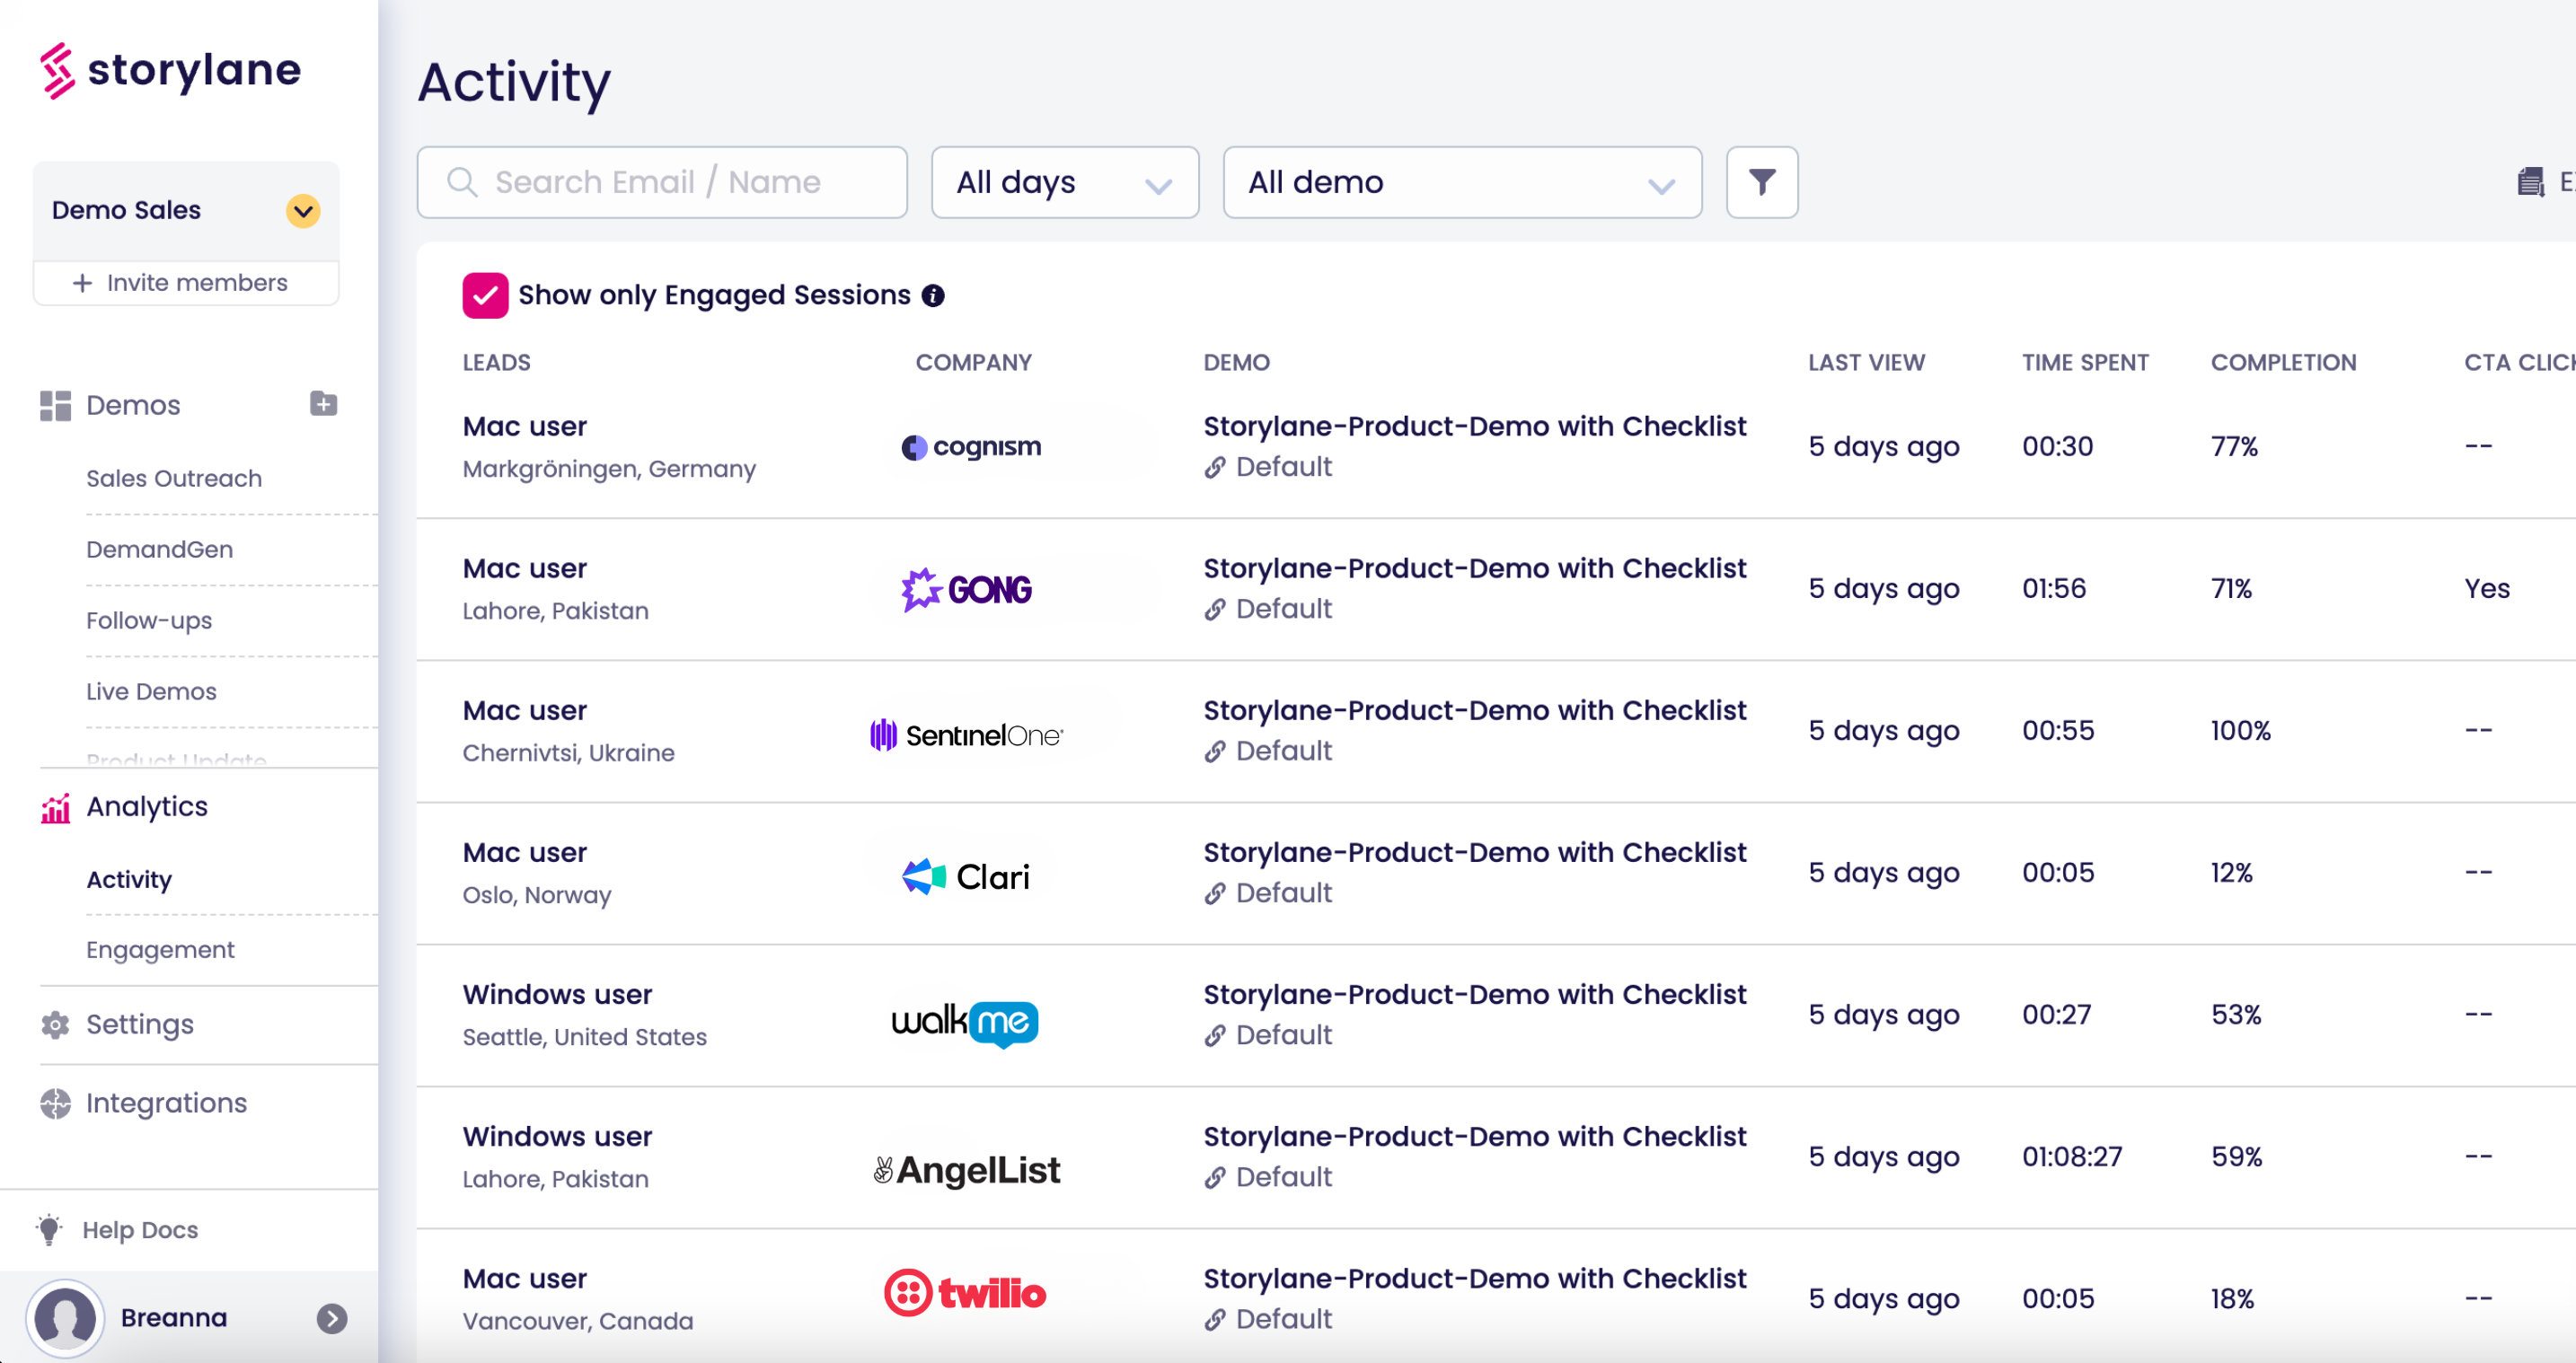Open the Engagement analytics page
Image resolution: width=2576 pixels, height=1363 pixels.
pyautogui.click(x=160, y=949)
